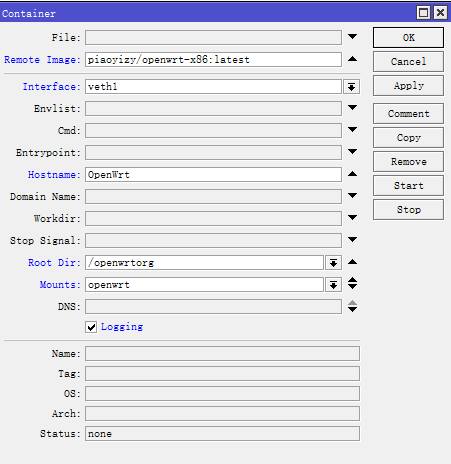Viewport: 451px width, 464px height.
Task: Open the Interface dropdown list
Action: point(351,87)
